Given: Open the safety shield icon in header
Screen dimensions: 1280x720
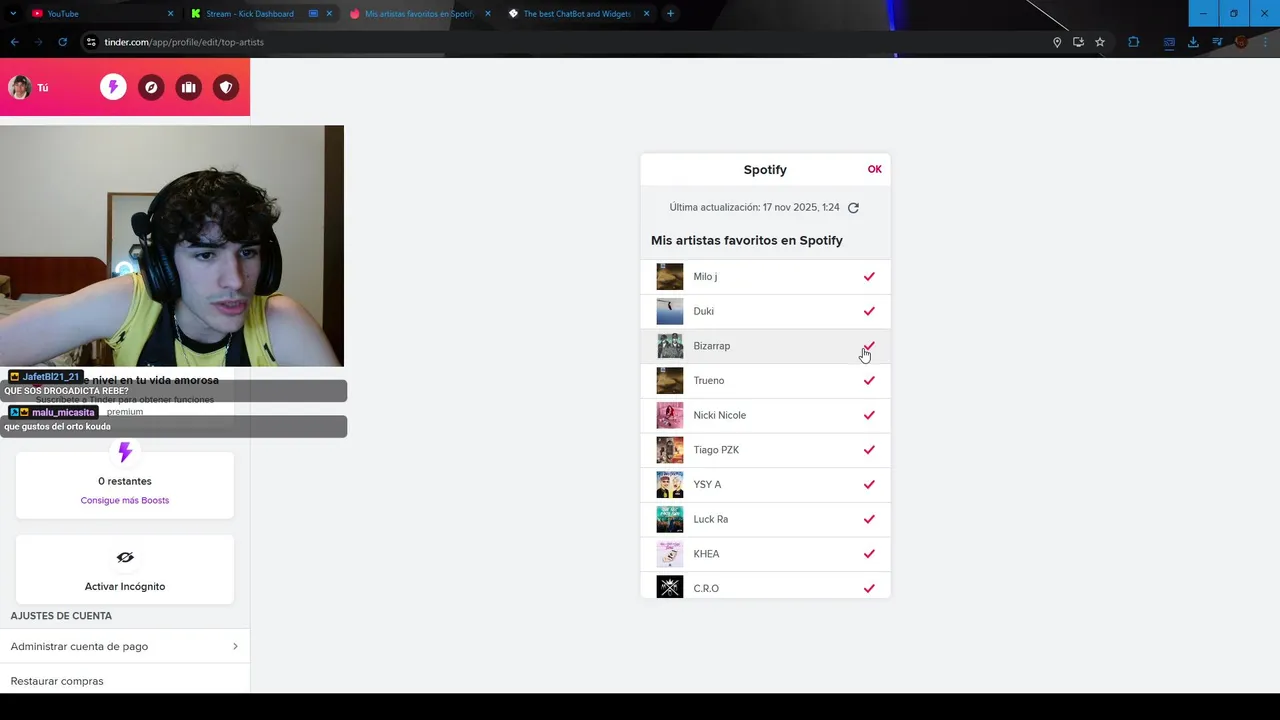Looking at the screenshot, I should pos(226,88).
